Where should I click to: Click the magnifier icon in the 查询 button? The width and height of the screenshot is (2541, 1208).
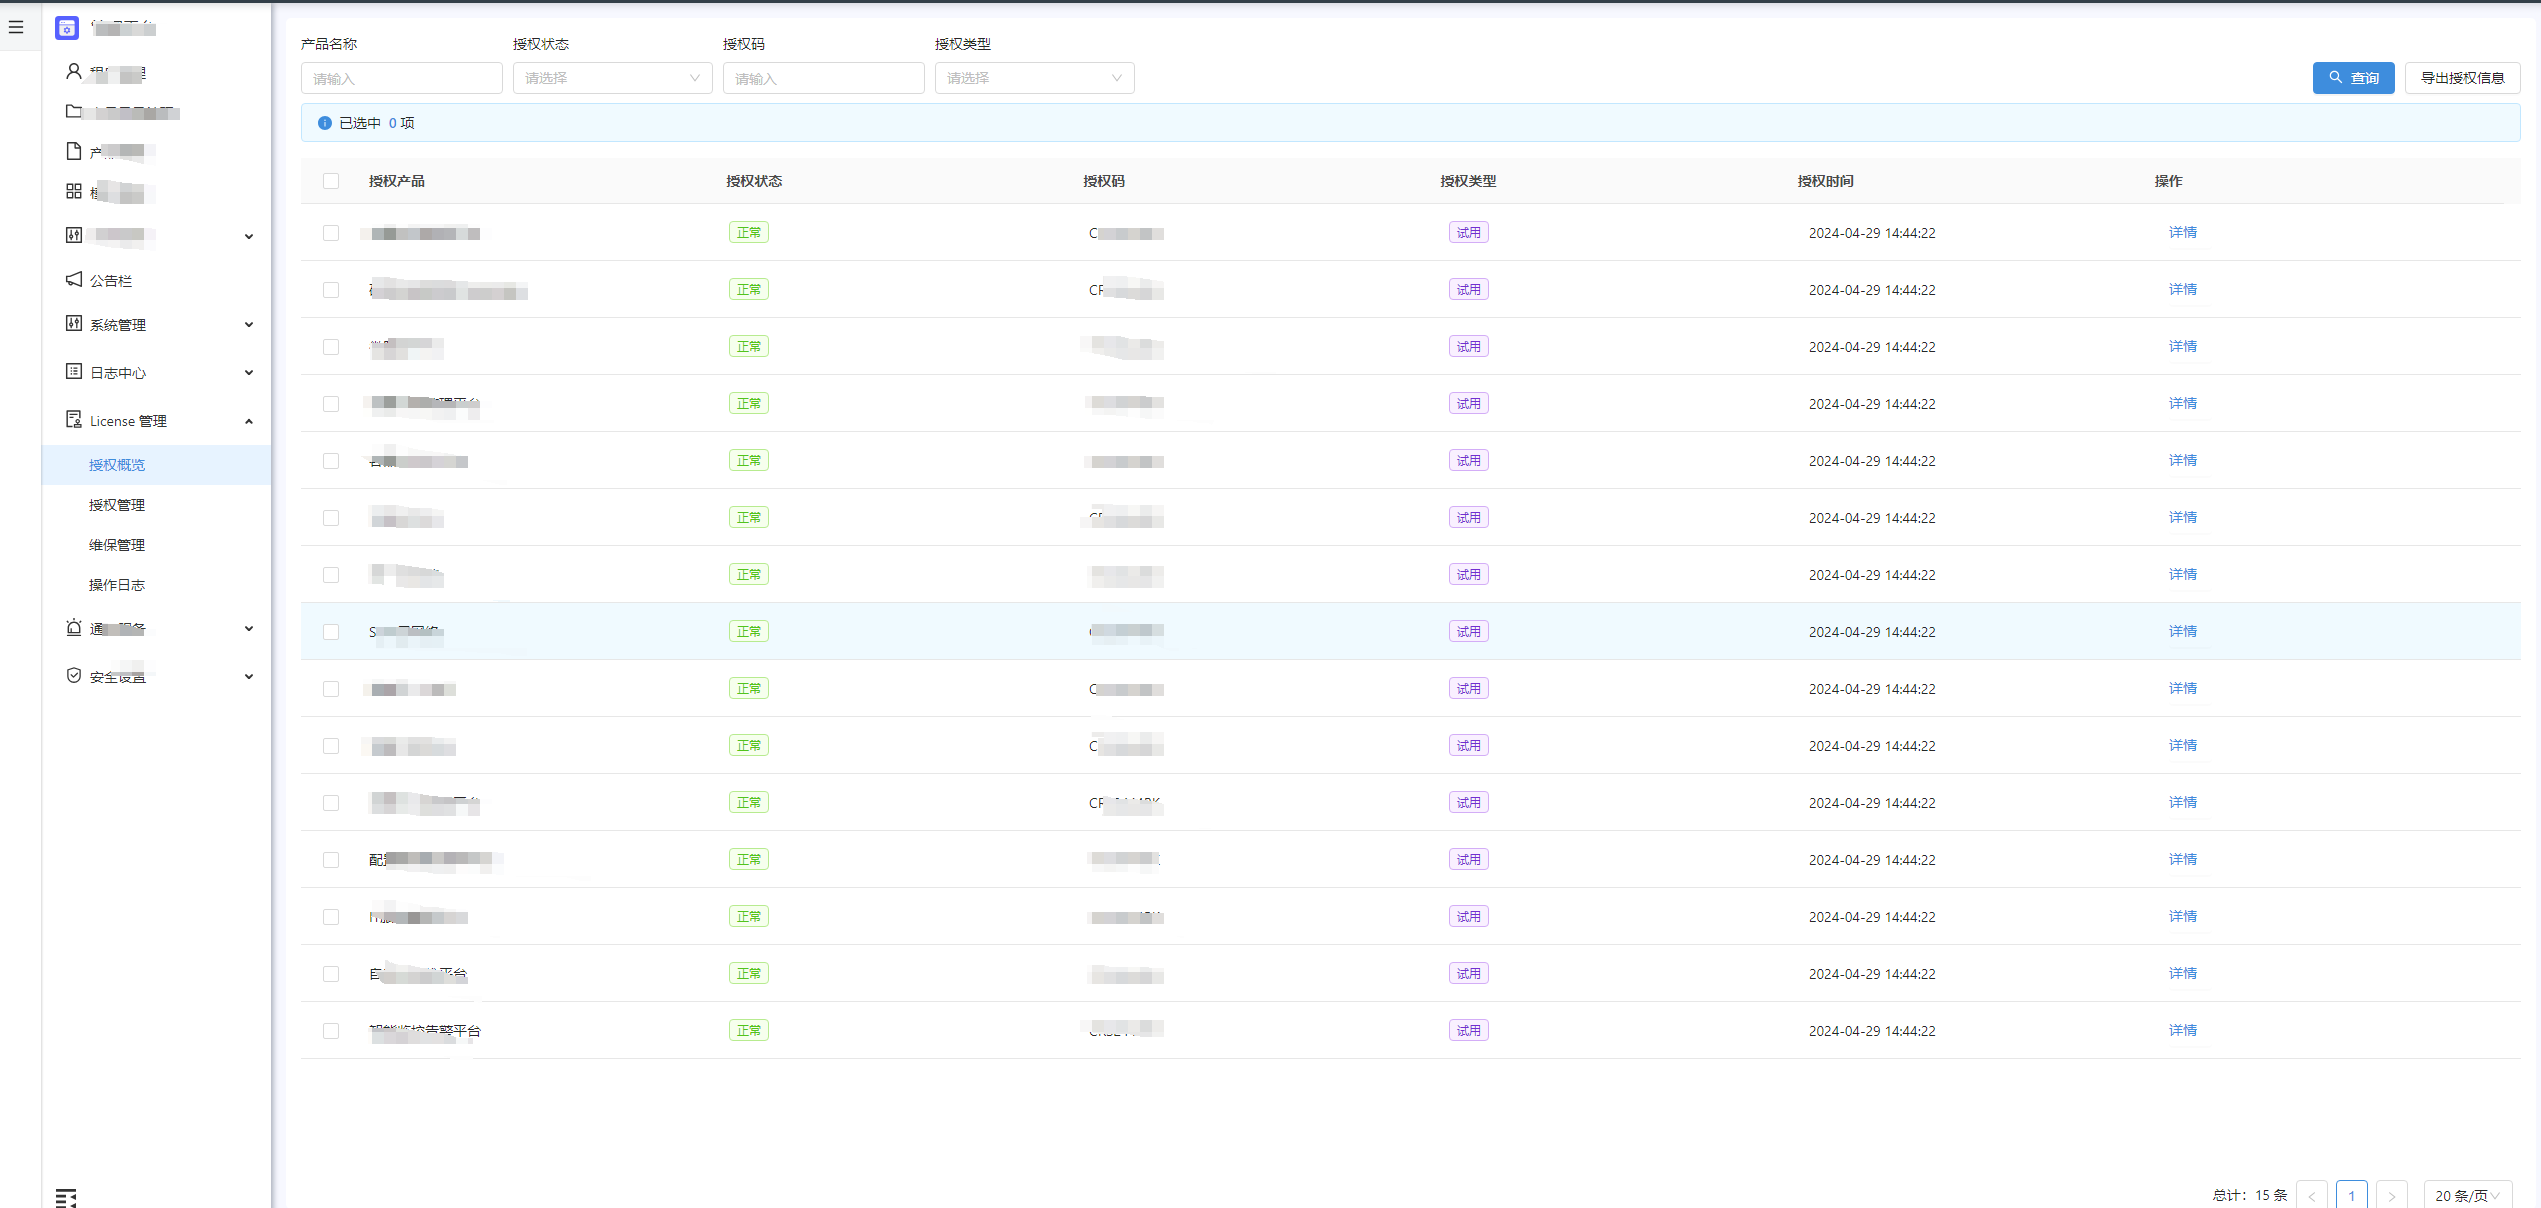tap(2336, 77)
